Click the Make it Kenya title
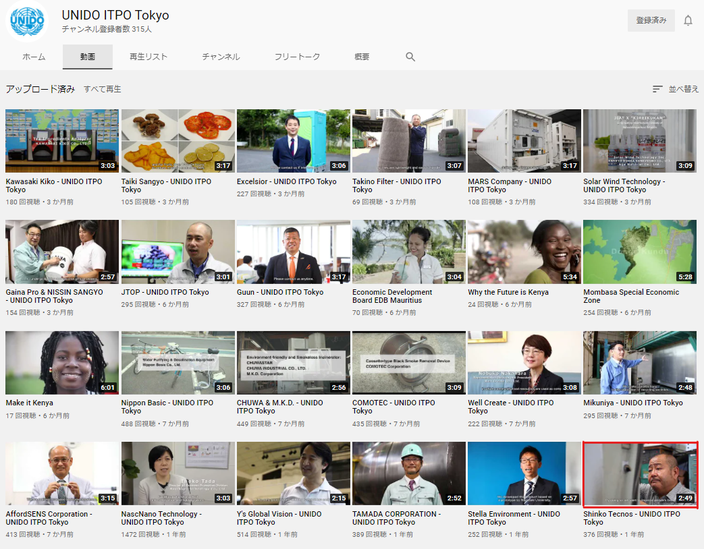The height and width of the screenshot is (549, 704). [29, 403]
